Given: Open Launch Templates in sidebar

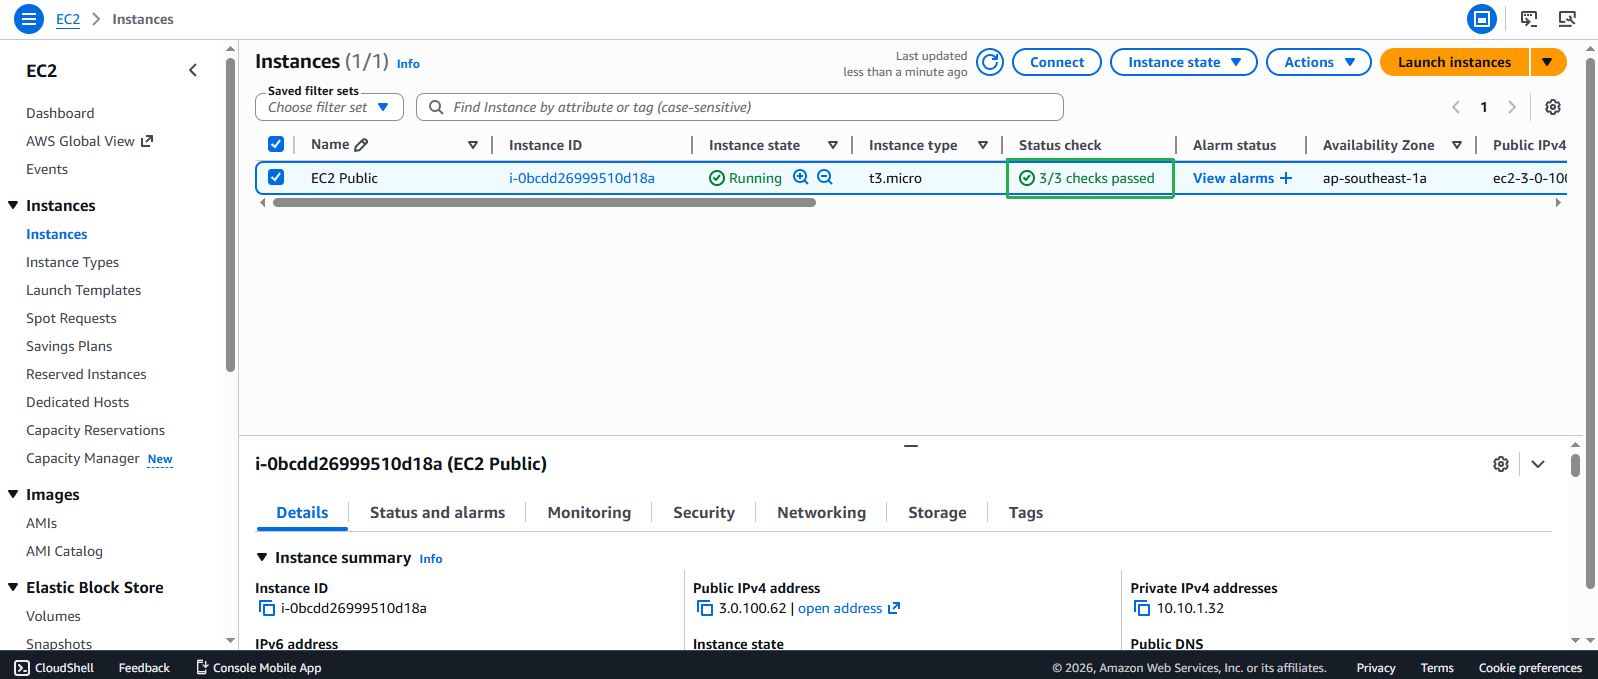Looking at the screenshot, I should click(x=84, y=290).
